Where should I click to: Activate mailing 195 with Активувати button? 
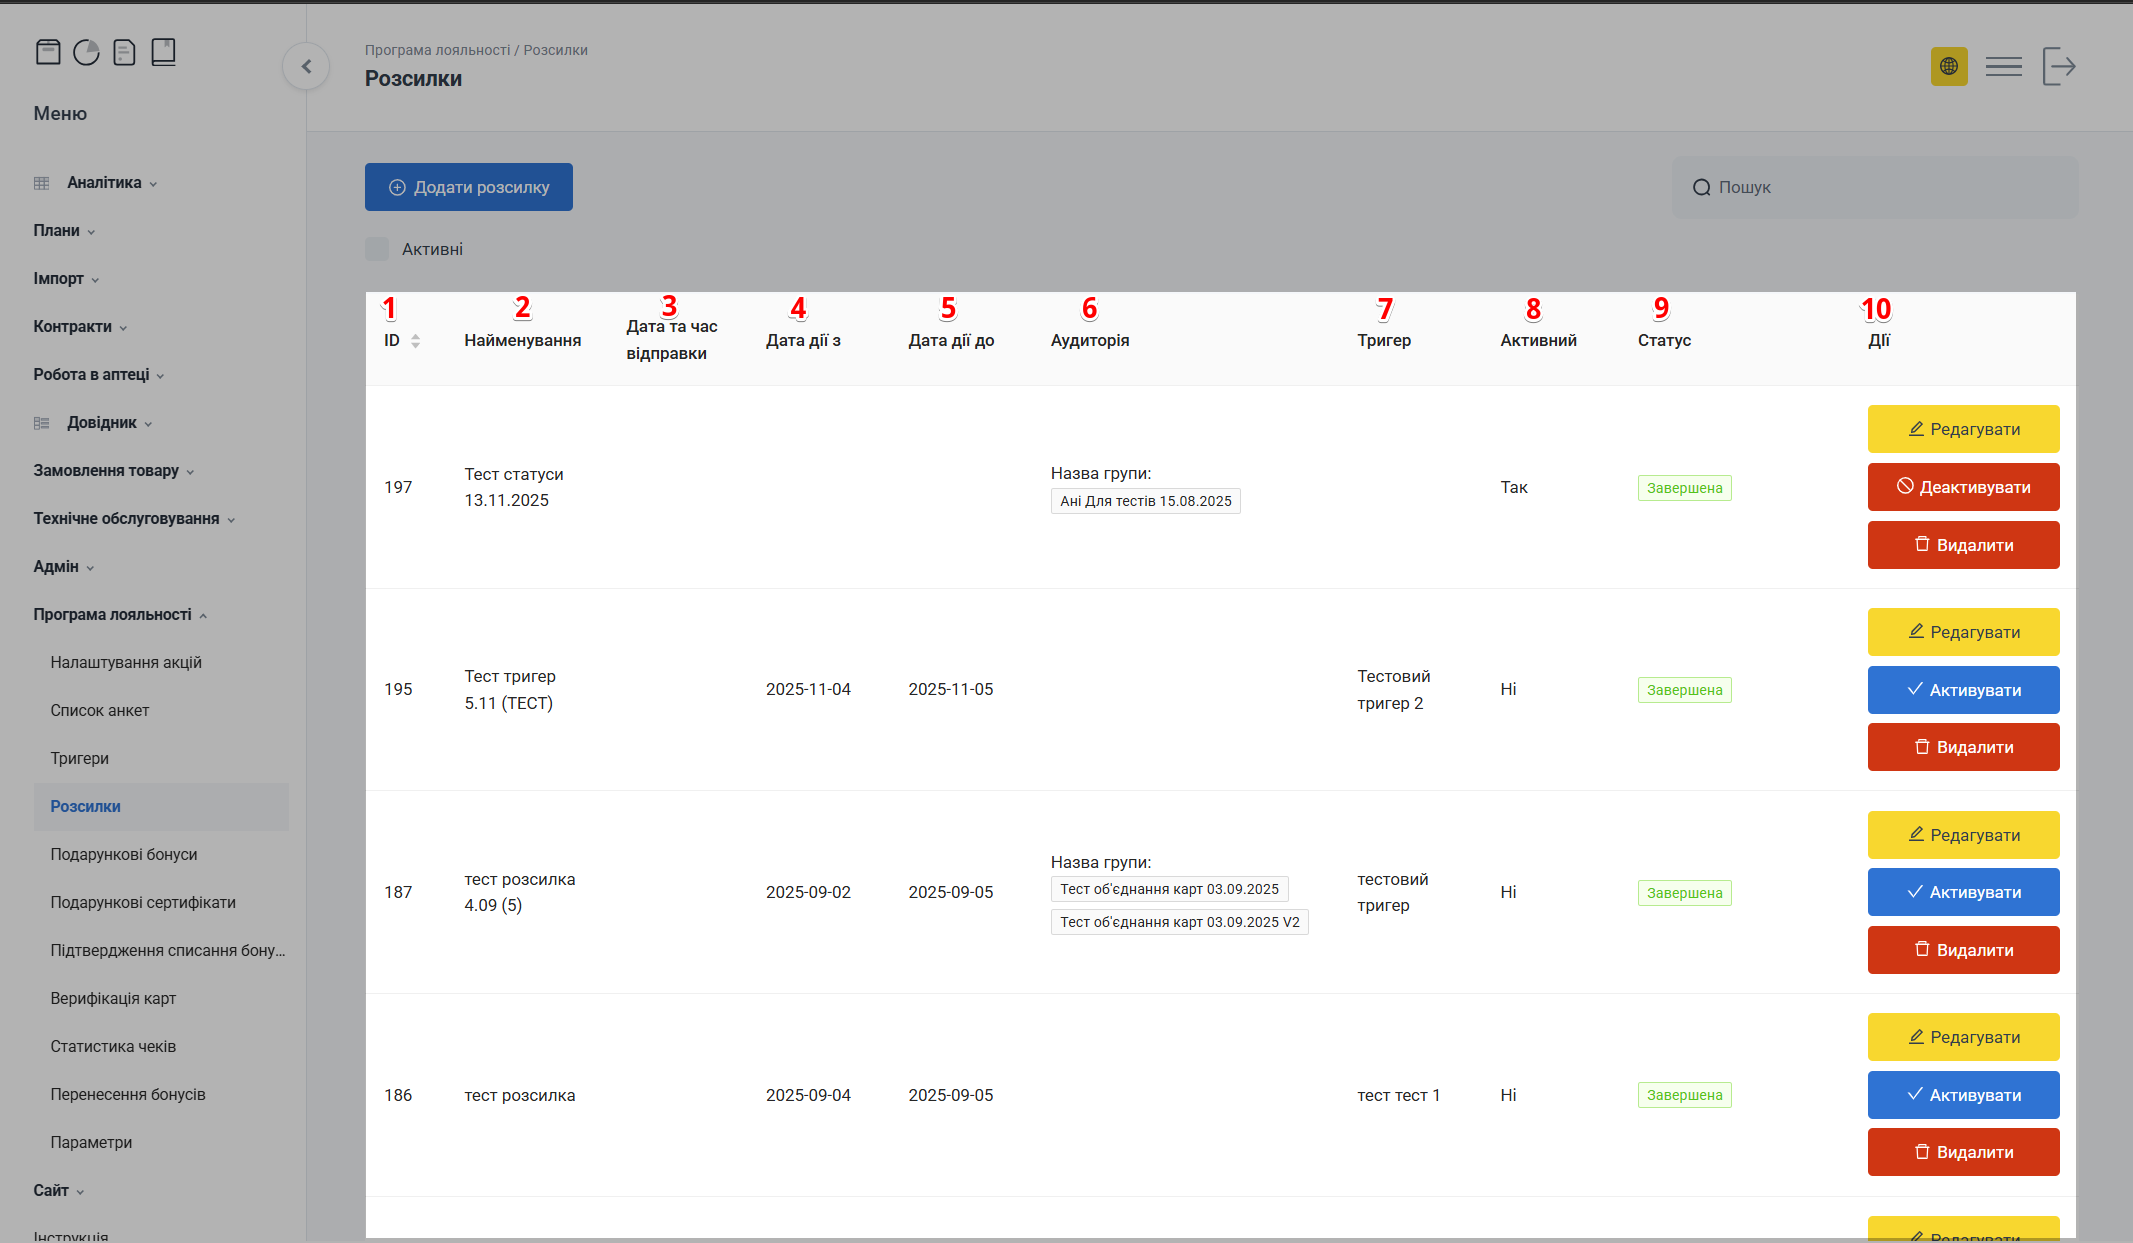pos(1963,690)
